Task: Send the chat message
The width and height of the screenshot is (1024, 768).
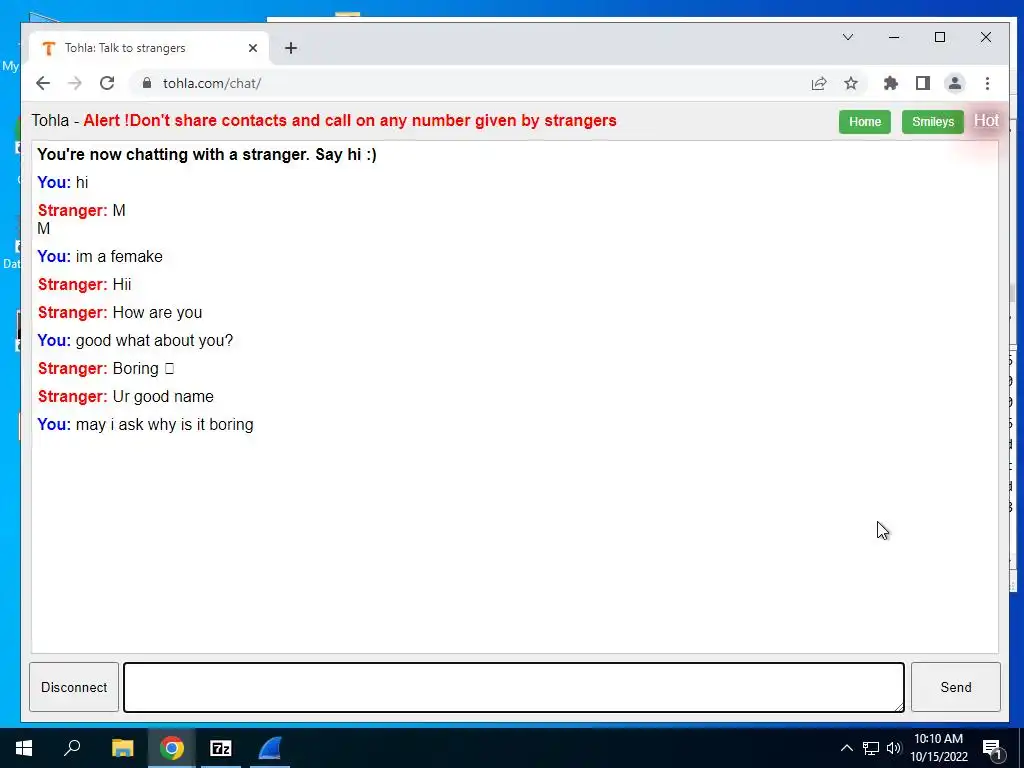Action: click(955, 687)
